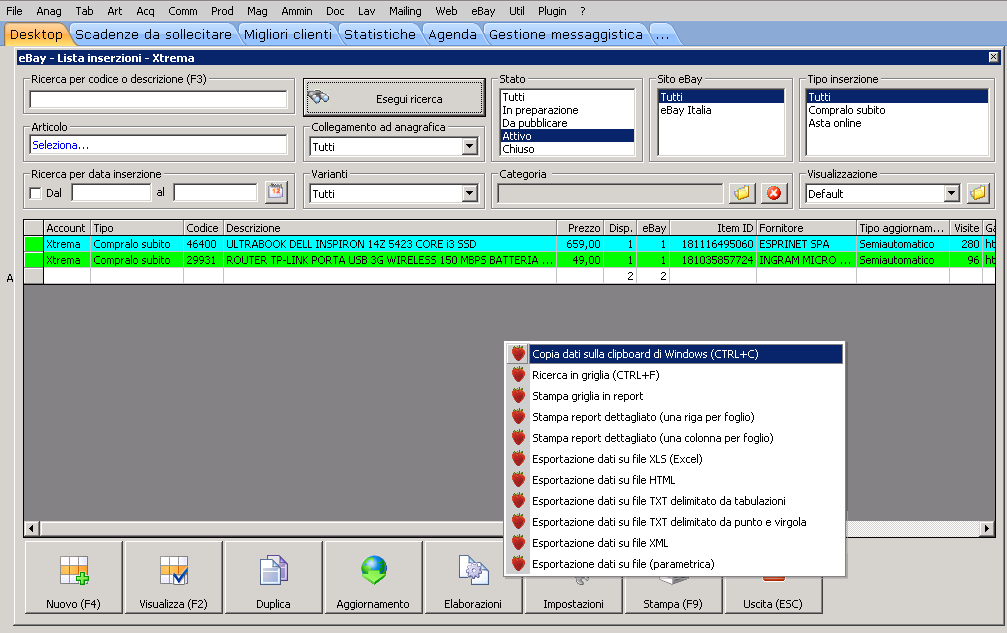
Task: Click the Duplica button
Action: [274, 578]
